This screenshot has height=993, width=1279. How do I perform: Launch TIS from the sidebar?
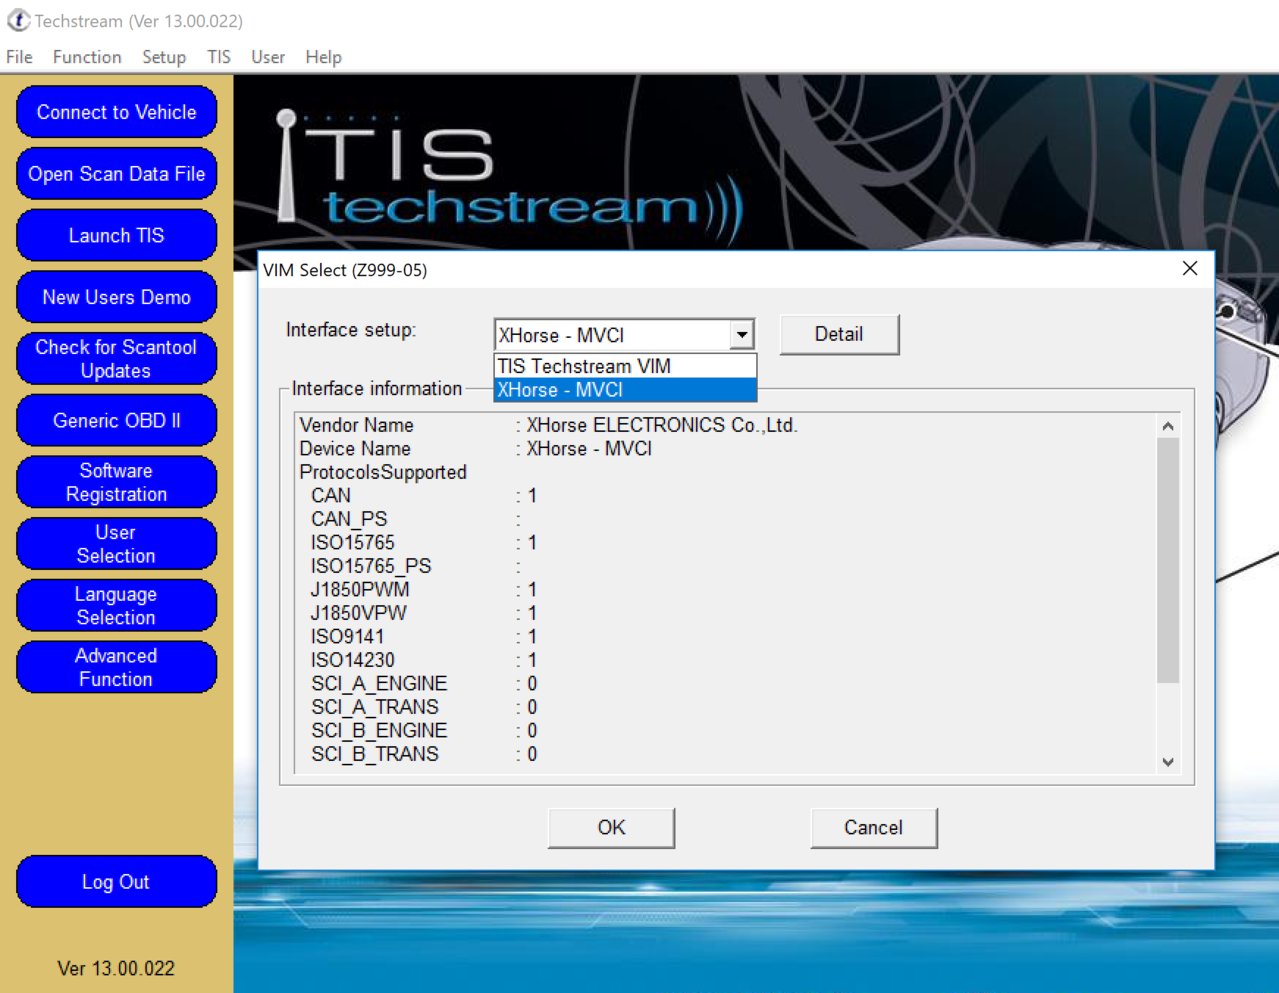[x=116, y=235]
